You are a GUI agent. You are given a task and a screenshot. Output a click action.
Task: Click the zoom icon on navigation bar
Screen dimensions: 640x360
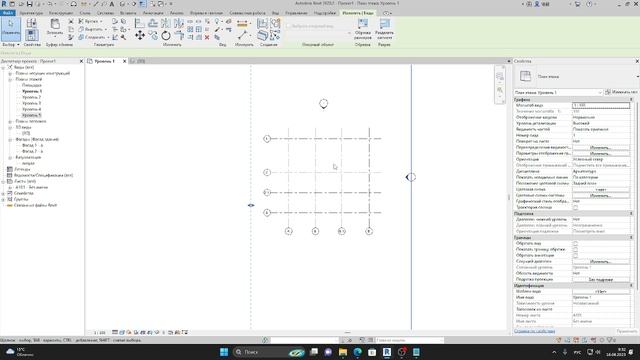[x=500, y=90]
